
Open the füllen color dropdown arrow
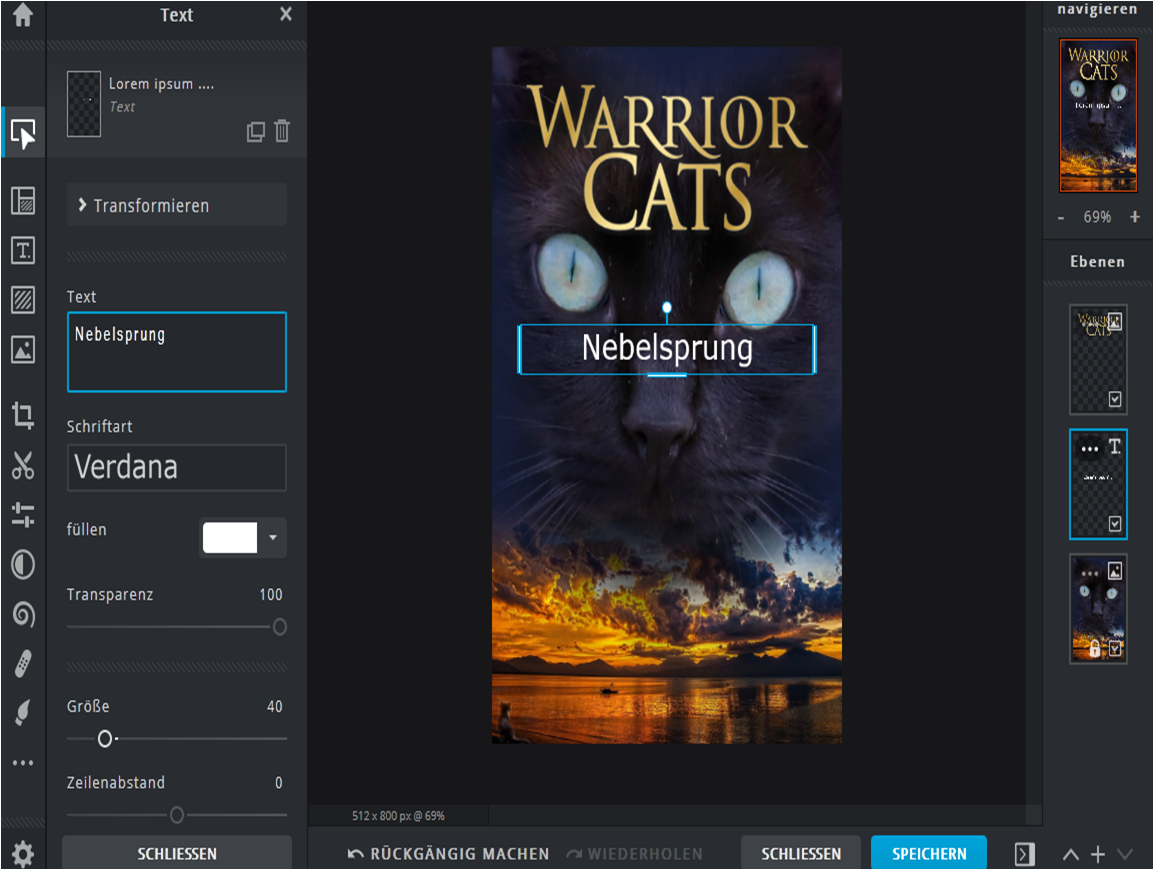coord(273,537)
